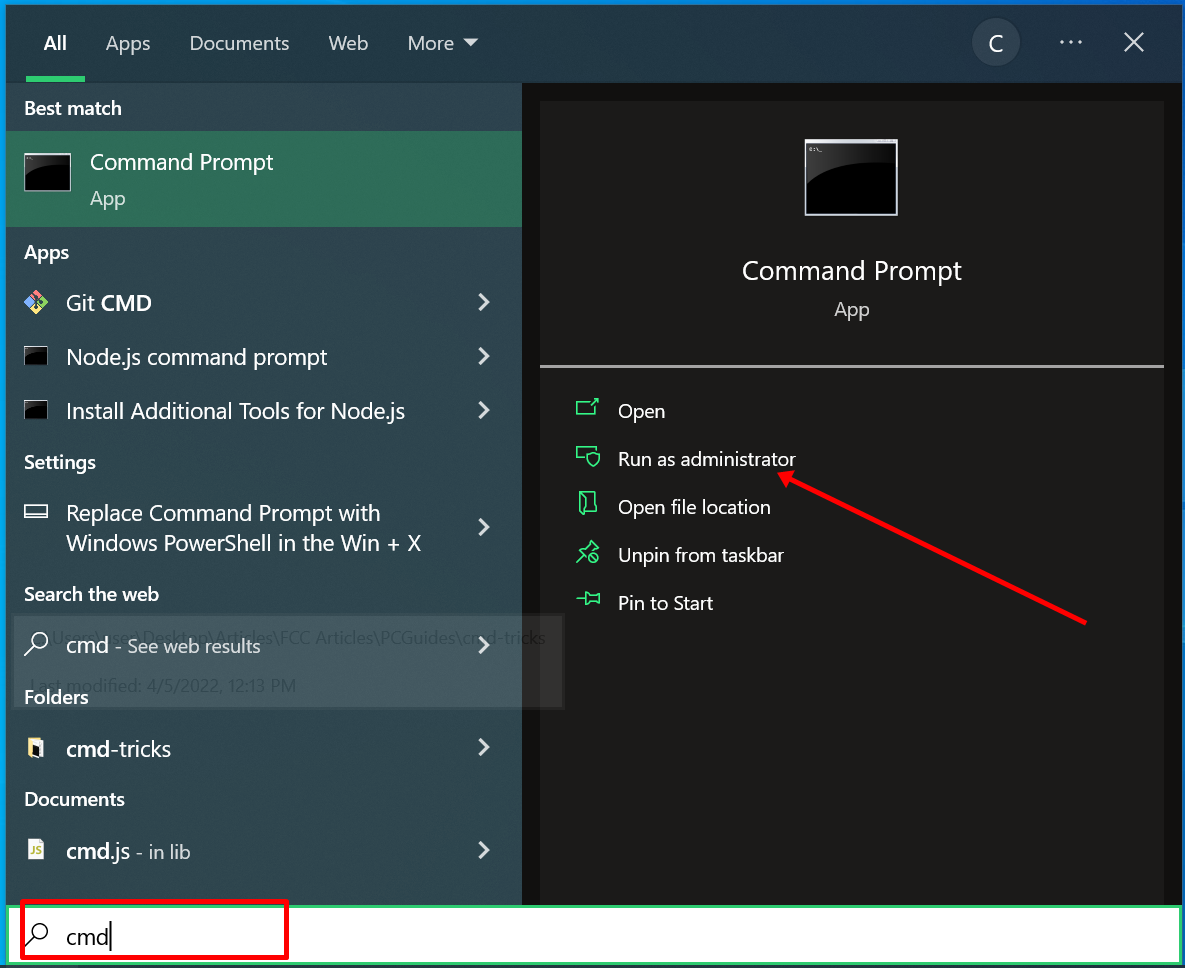This screenshot has height=968, width=1185.
Task: Switch to the Documents tab
Action: [239, 43]
